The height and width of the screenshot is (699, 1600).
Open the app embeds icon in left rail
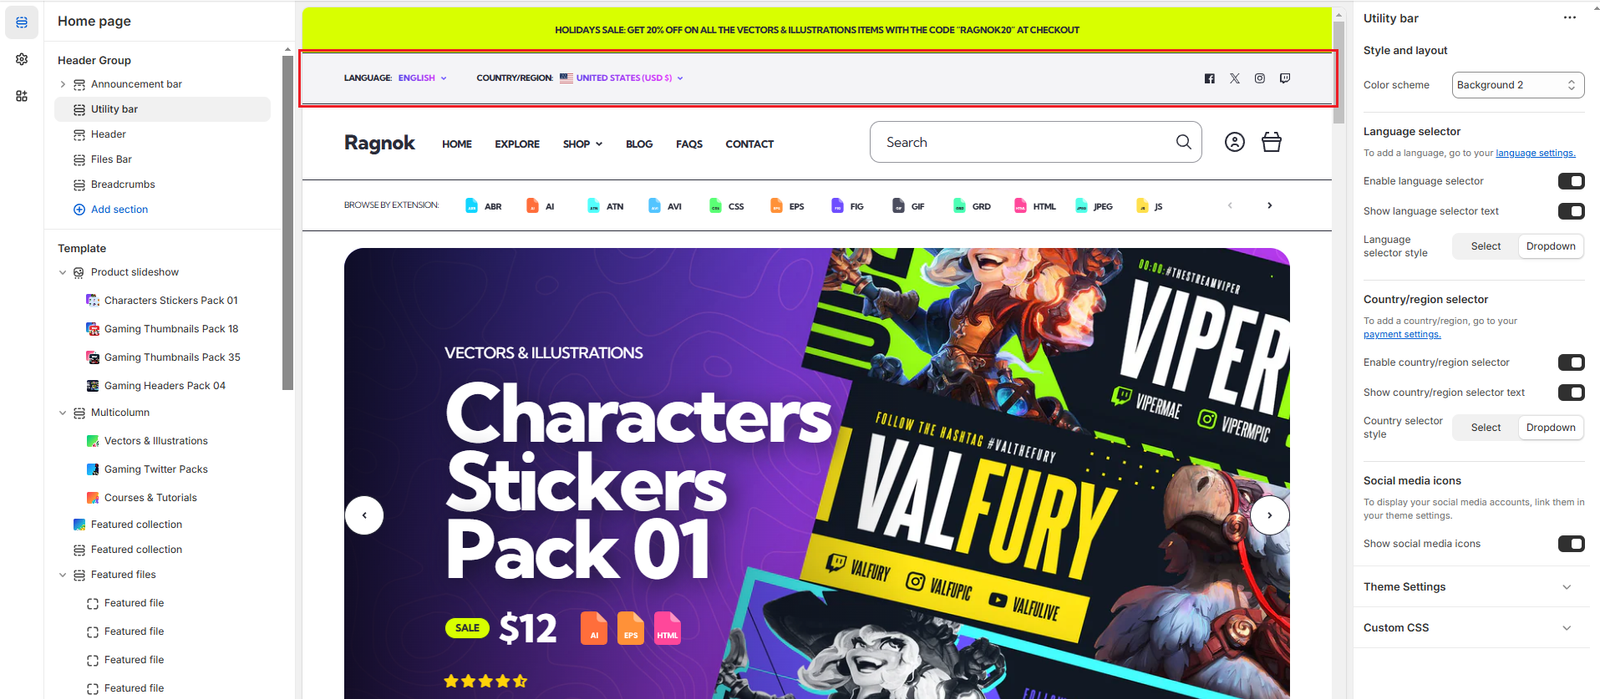(22, 96)
